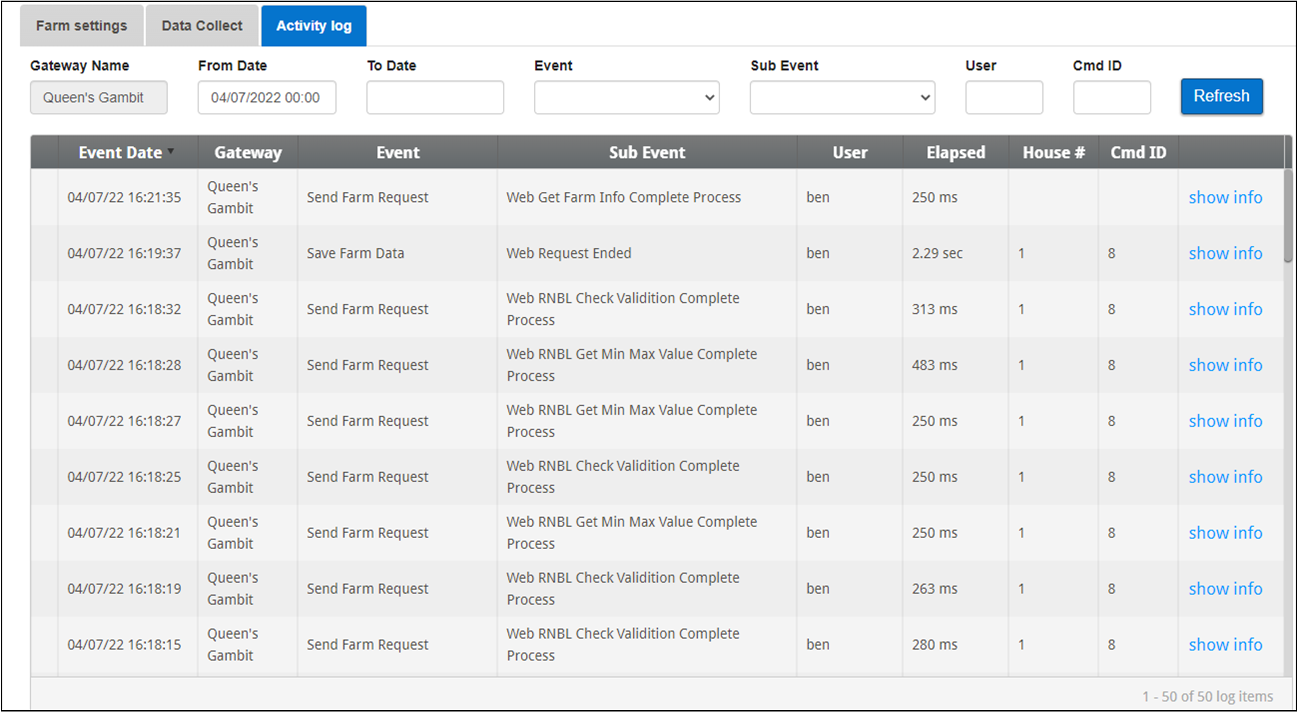The image size is (1298, 712).
Task: Expand the Event filter dropdown
Action: pos(626,98)
